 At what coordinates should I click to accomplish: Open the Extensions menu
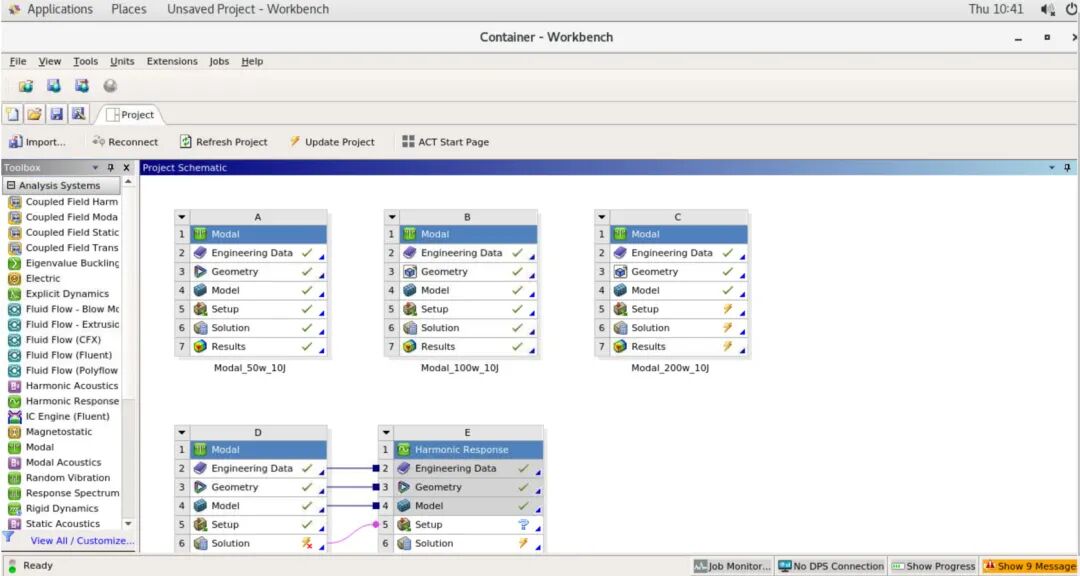[172, 61]
